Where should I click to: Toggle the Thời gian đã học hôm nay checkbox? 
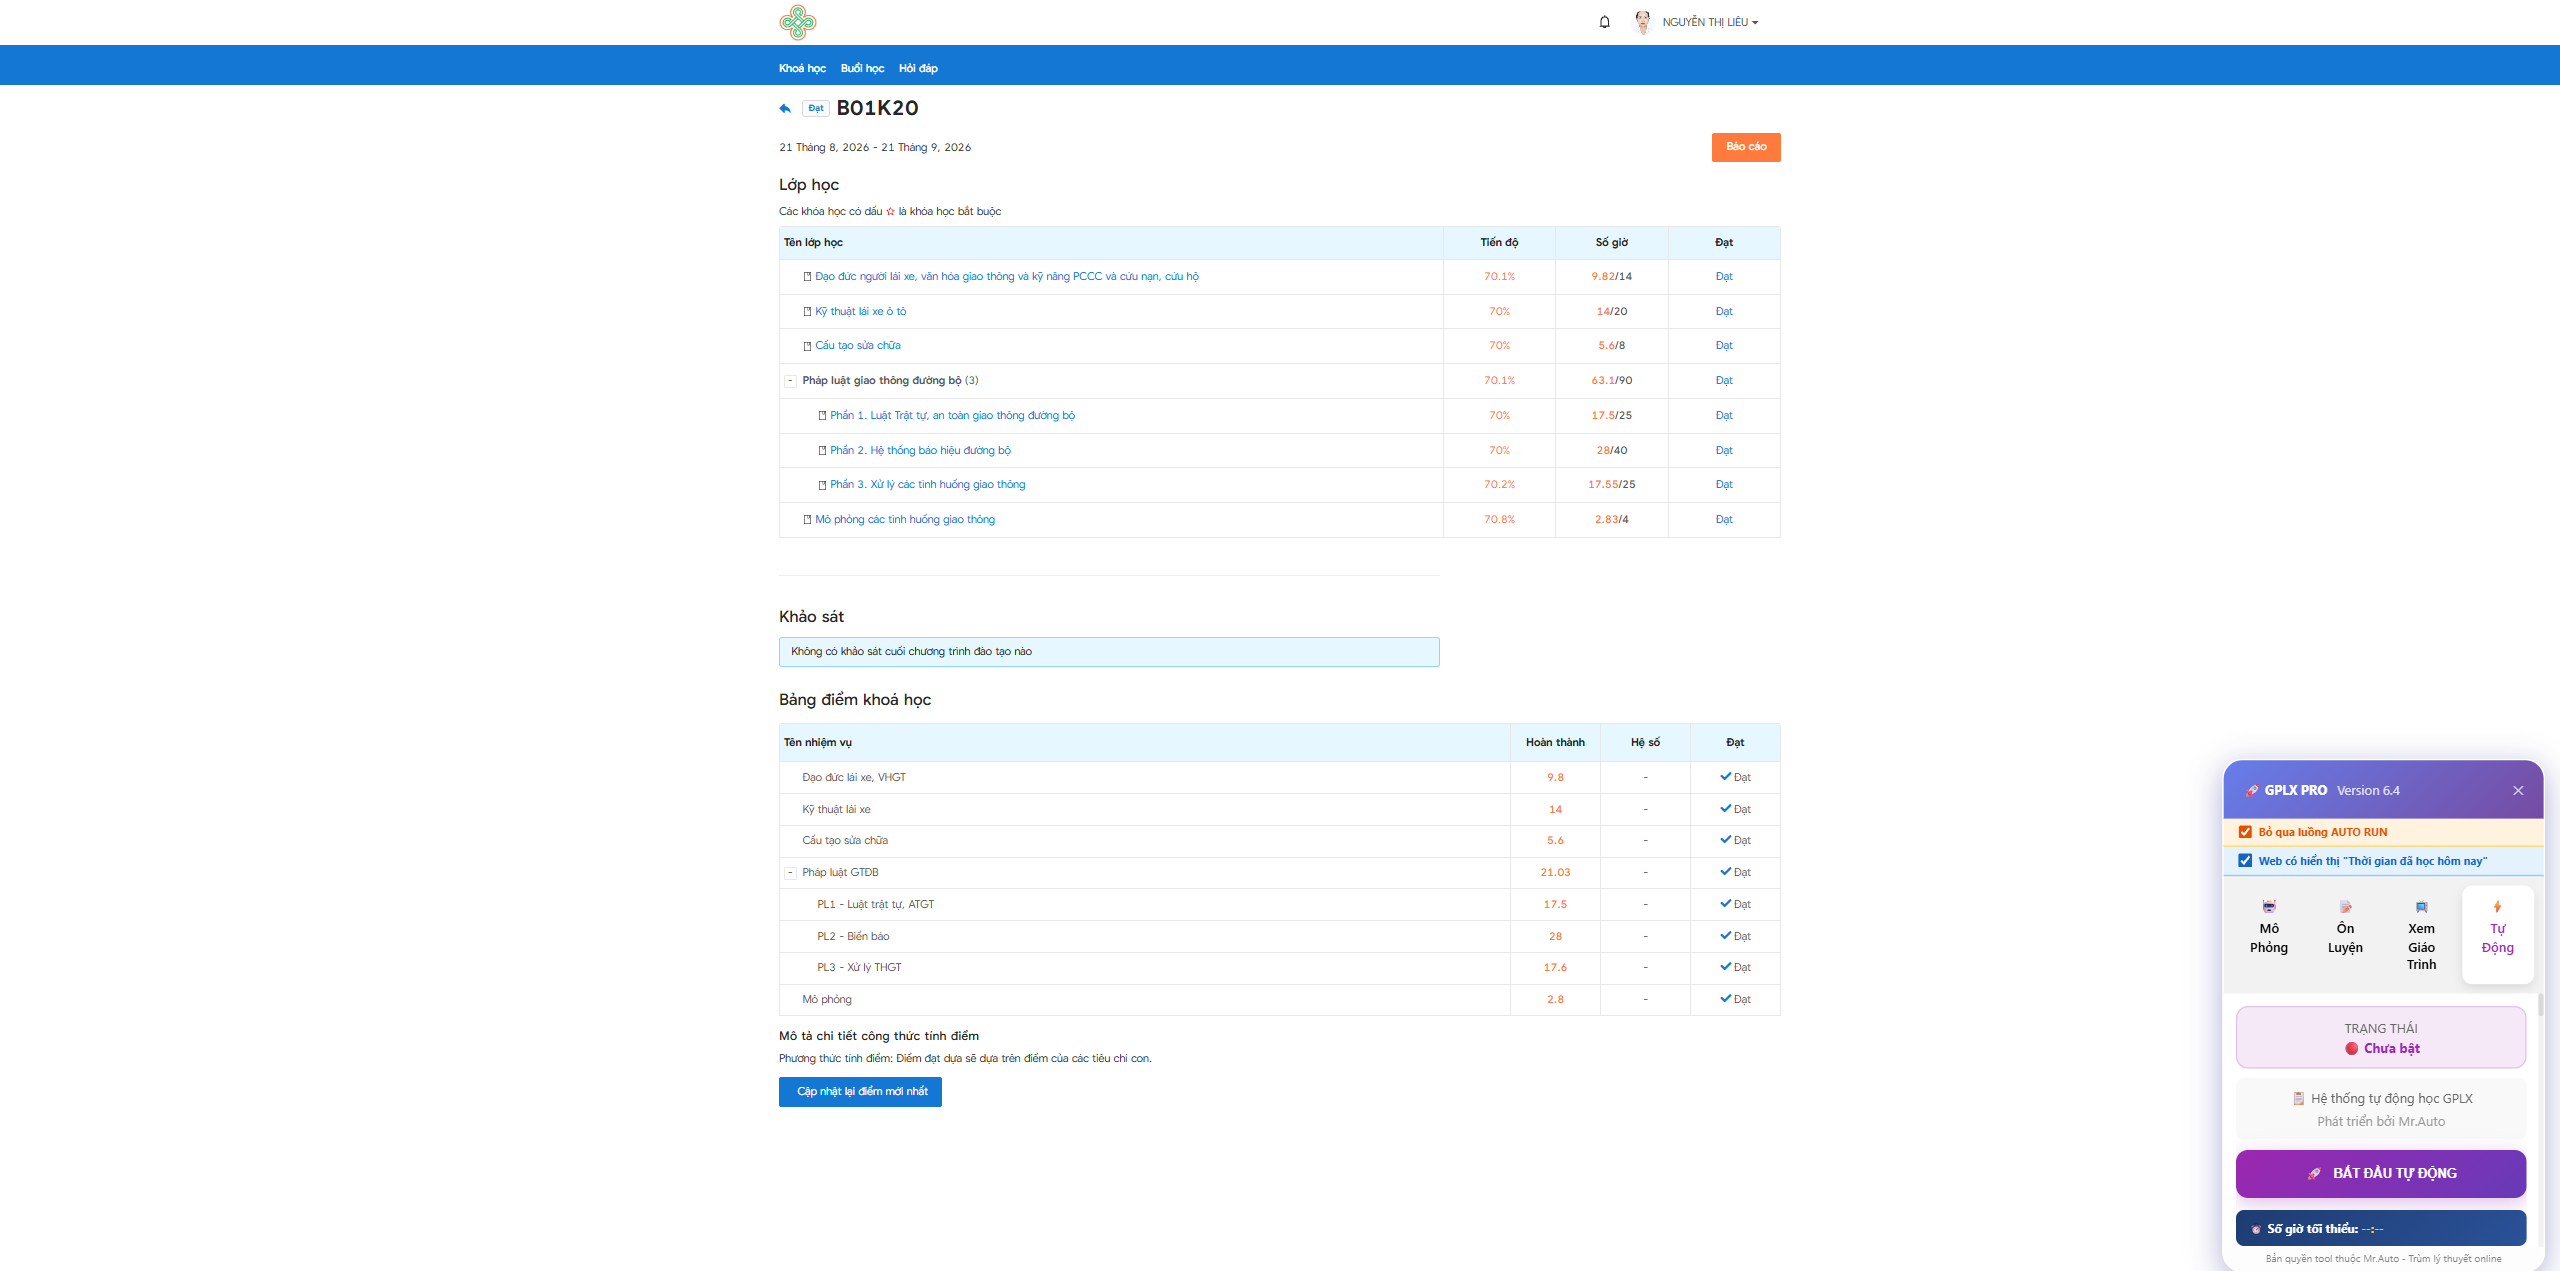(2245, 861)
